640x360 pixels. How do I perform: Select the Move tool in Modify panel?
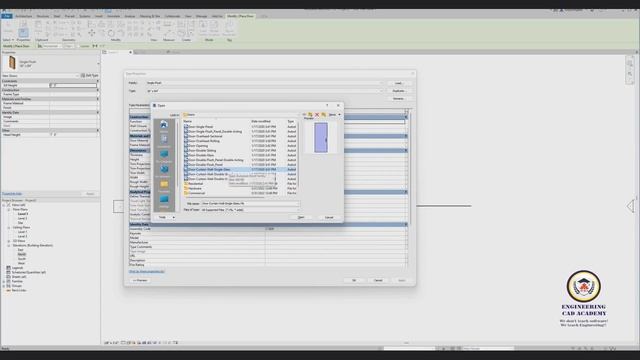[x=91, y=33]
